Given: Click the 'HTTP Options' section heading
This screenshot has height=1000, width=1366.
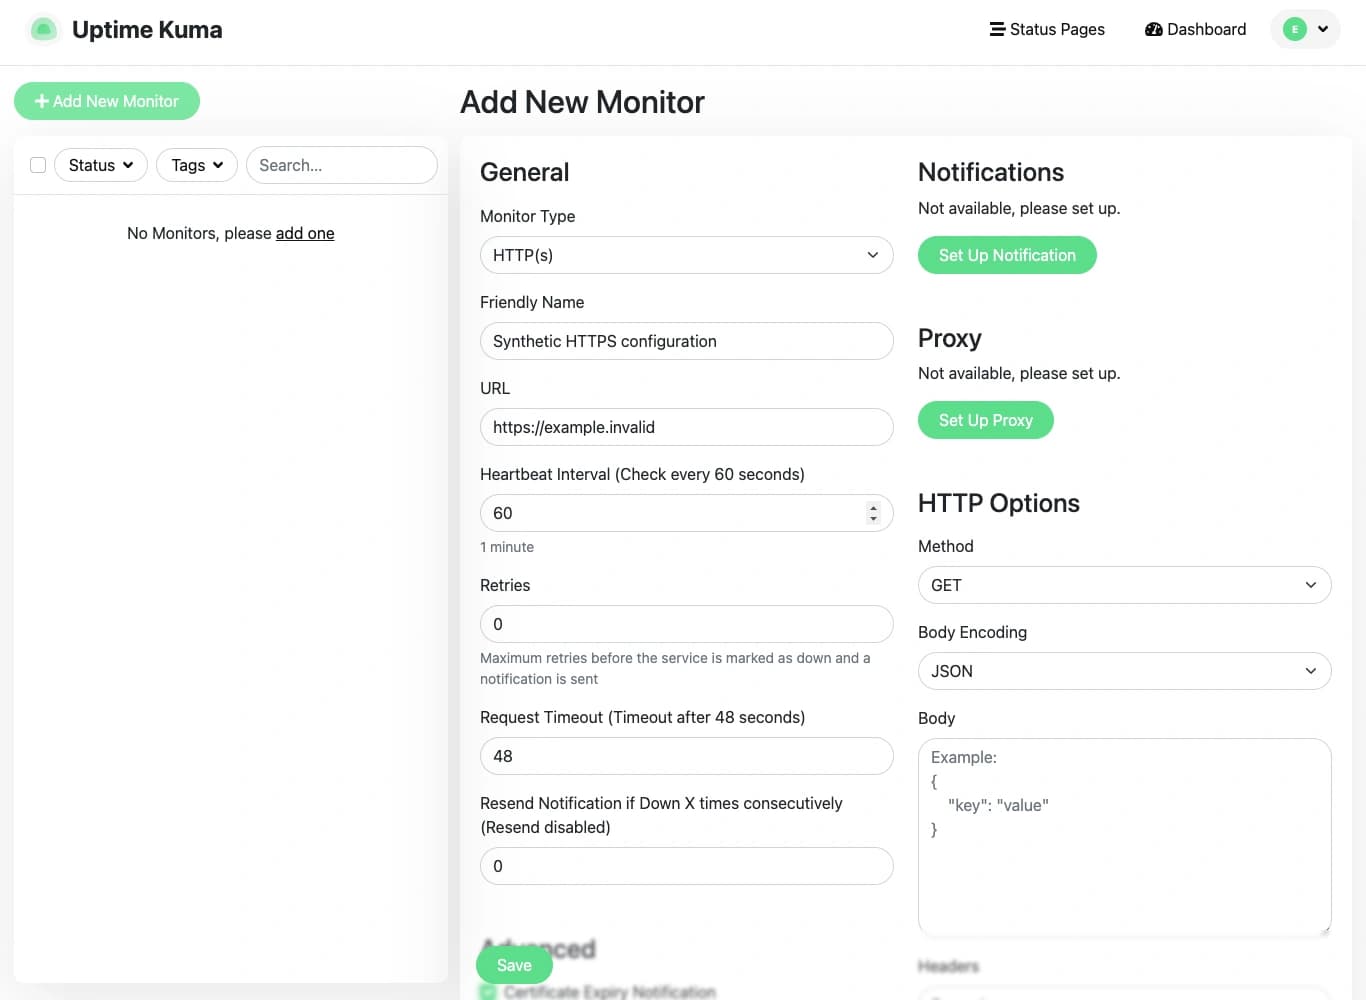Looking at the screenshot, I should tap(999, 503).
